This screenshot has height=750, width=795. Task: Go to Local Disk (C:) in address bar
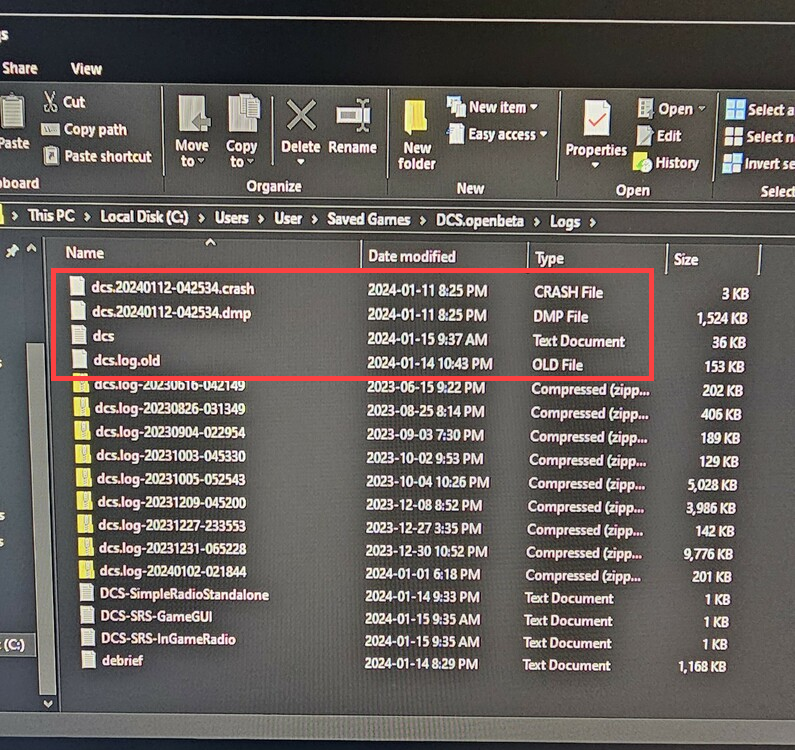click(x=144, y=217)
